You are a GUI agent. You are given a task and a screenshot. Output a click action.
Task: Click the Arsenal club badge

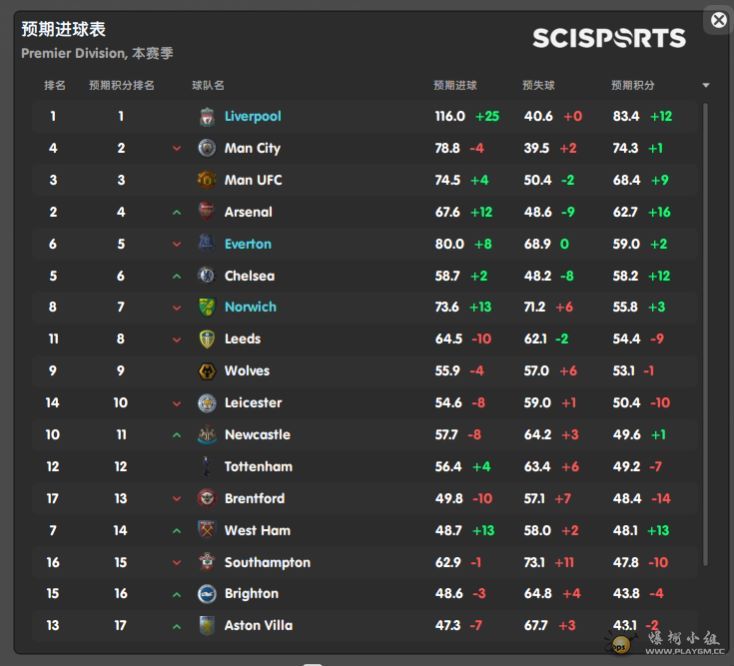pyautogui.click(x=206, y=212)
